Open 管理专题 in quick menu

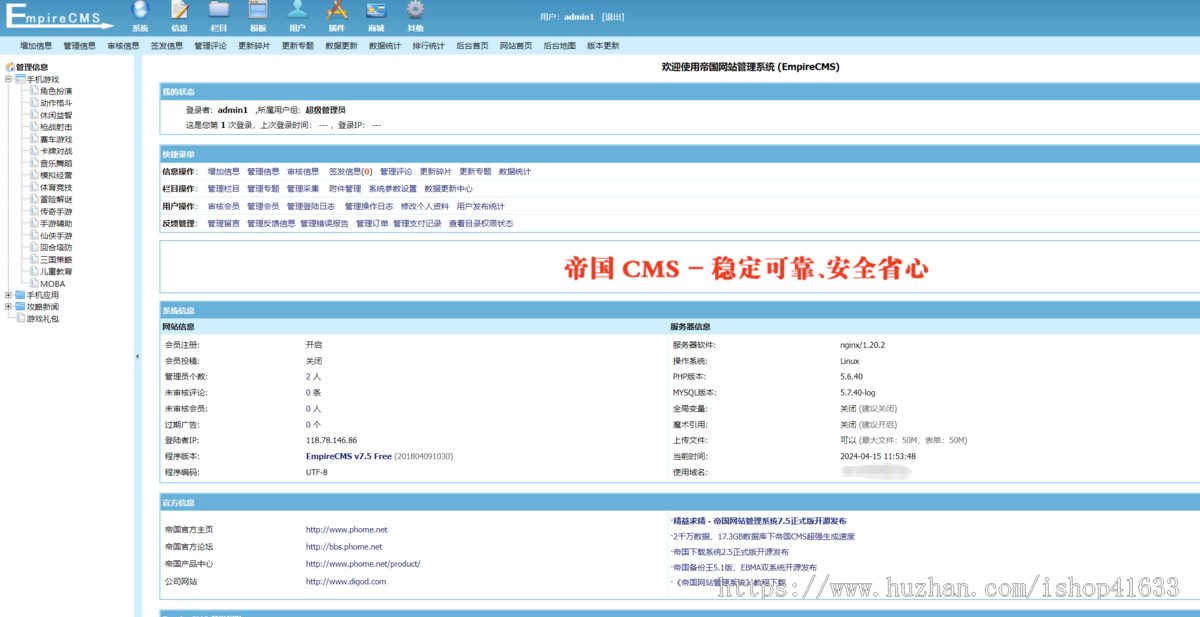point(264,189)
